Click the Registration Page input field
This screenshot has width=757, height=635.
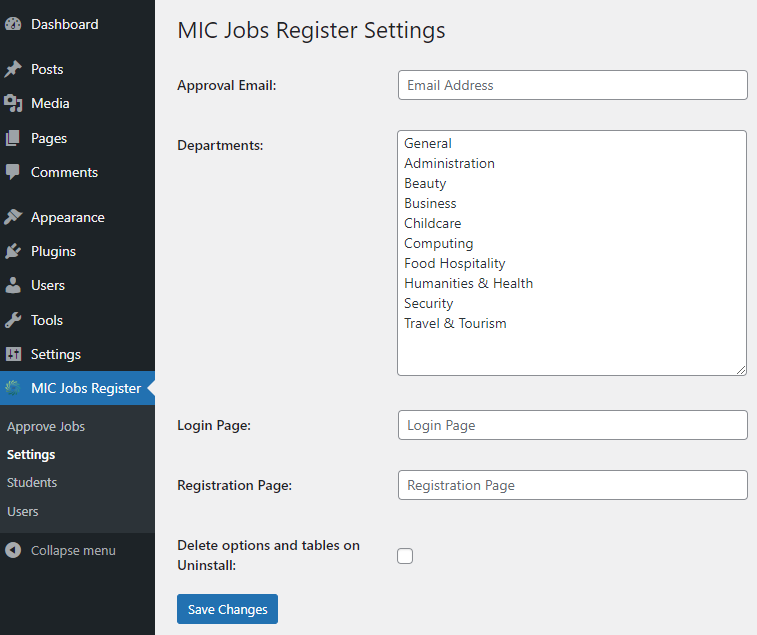tap(572, 485)
